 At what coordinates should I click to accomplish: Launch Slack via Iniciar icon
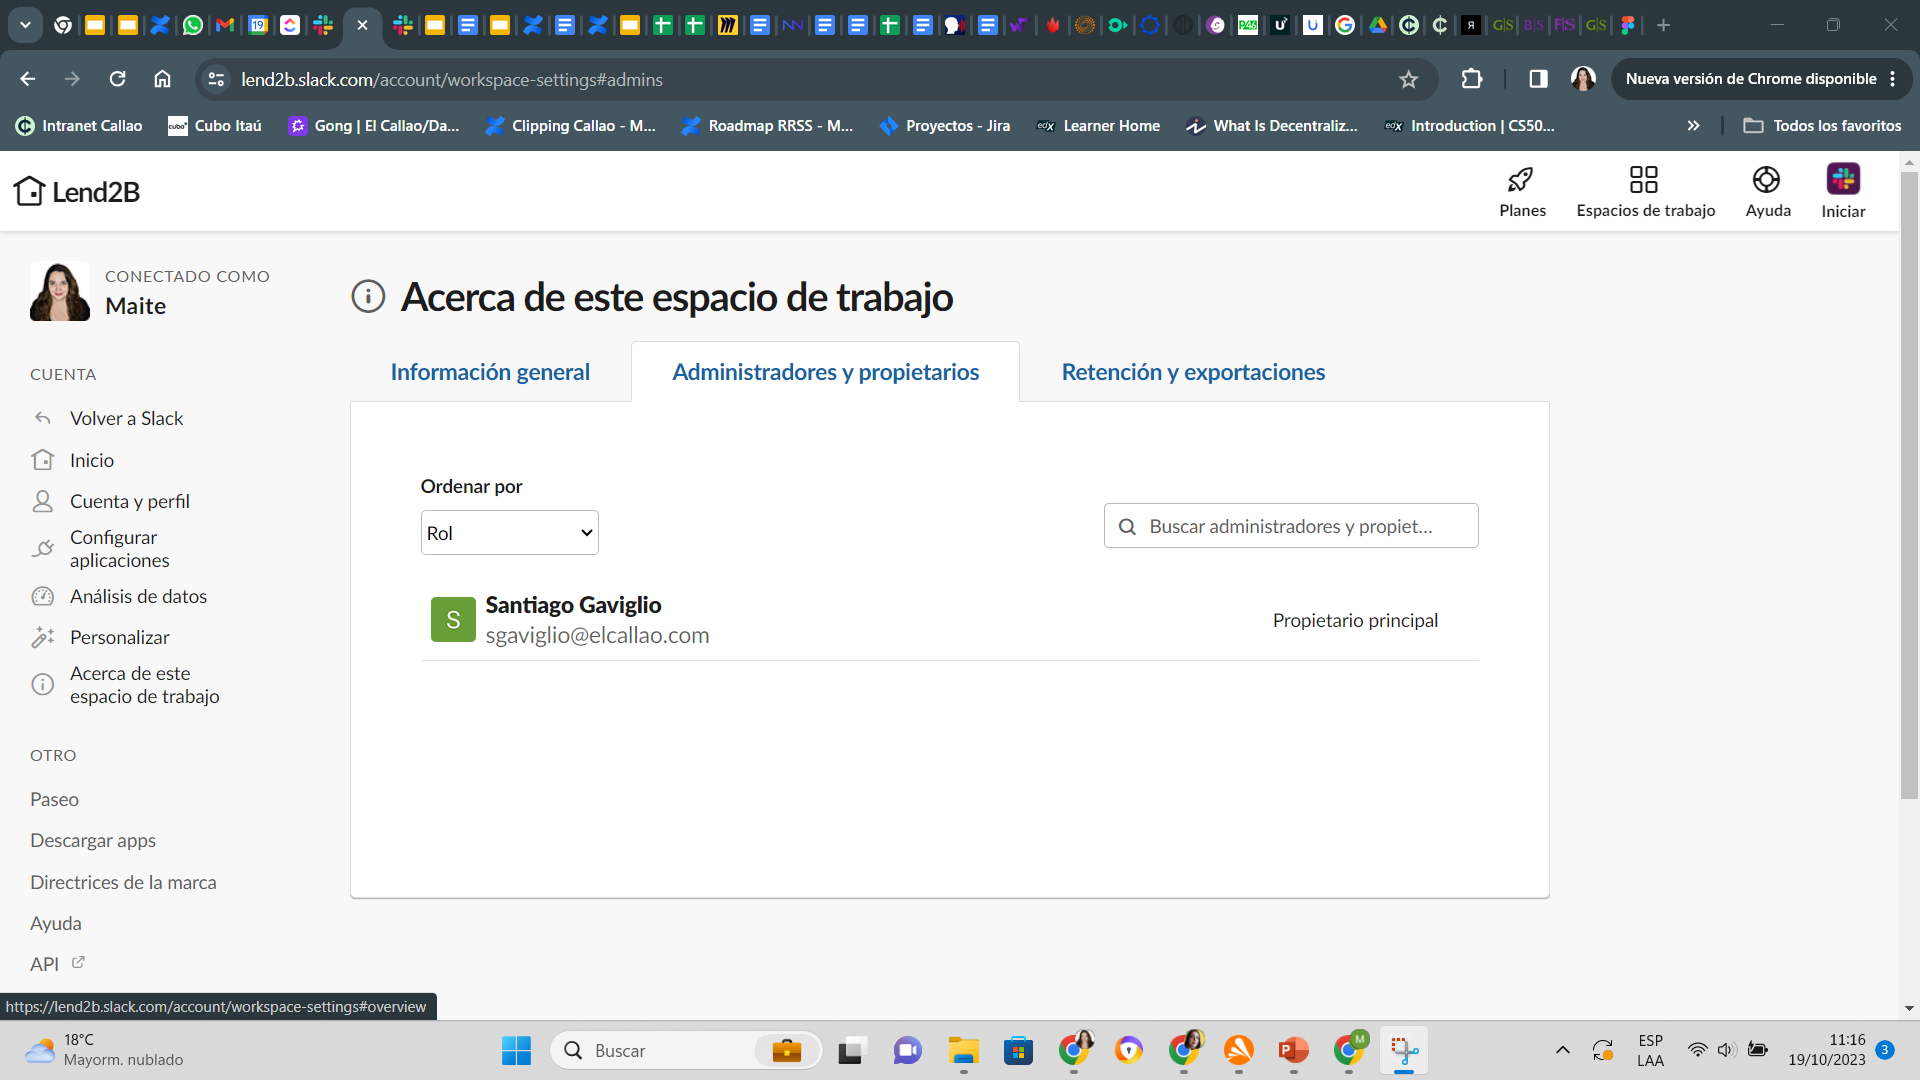pos(1842,180)
